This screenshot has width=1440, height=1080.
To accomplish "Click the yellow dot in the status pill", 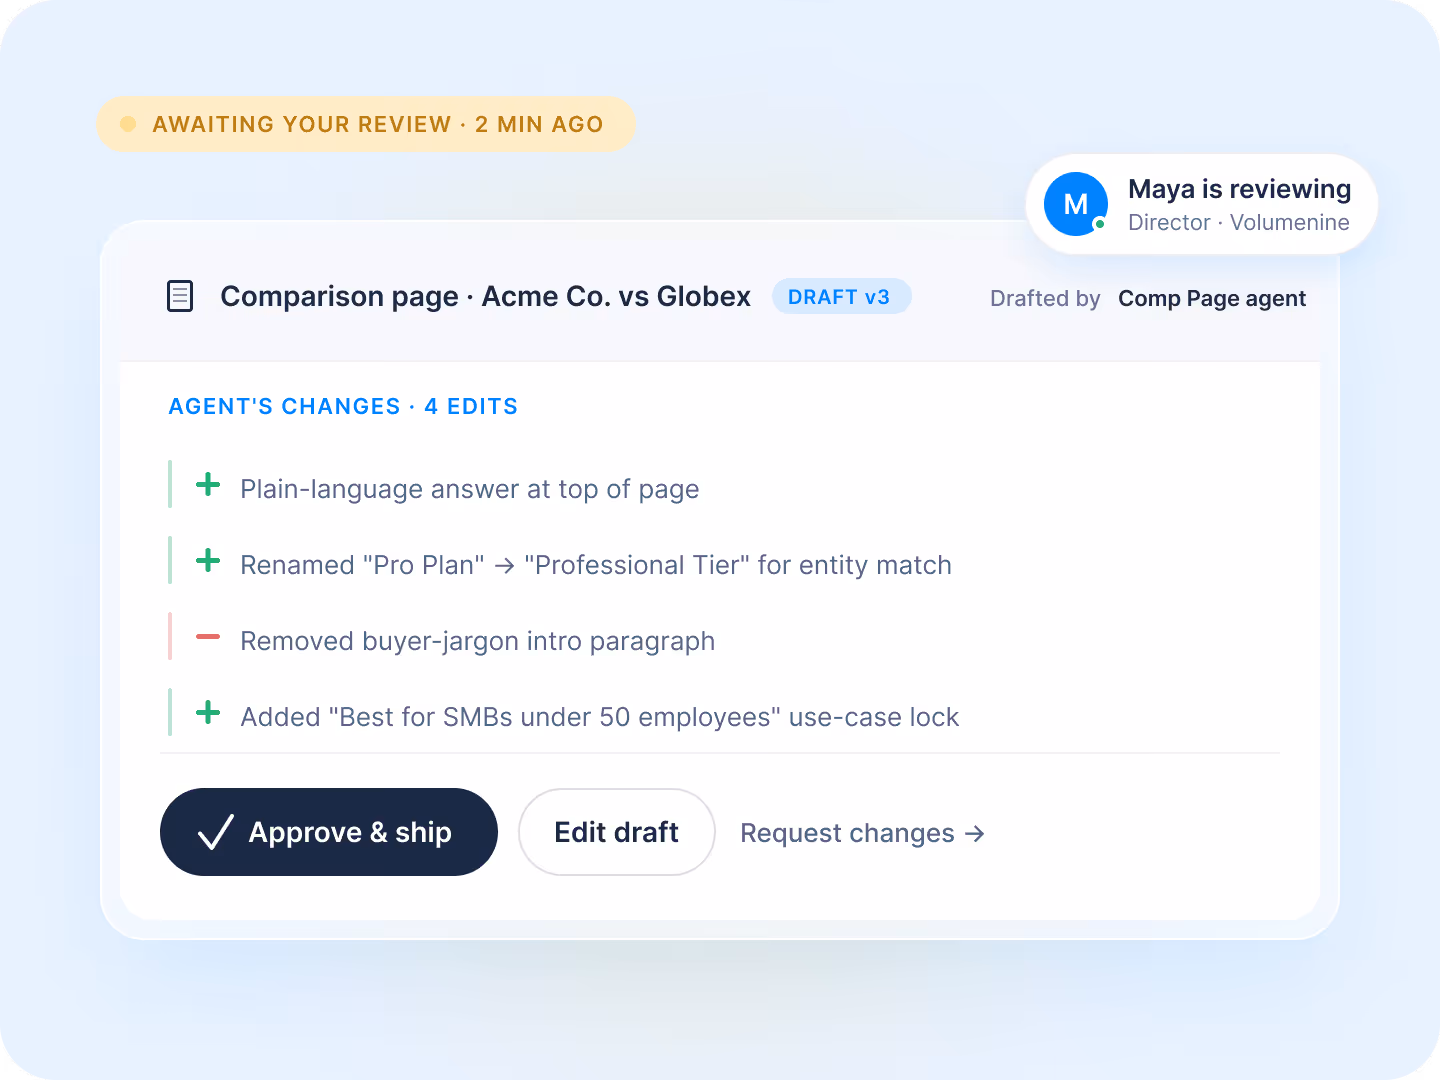I will point(128,124).
